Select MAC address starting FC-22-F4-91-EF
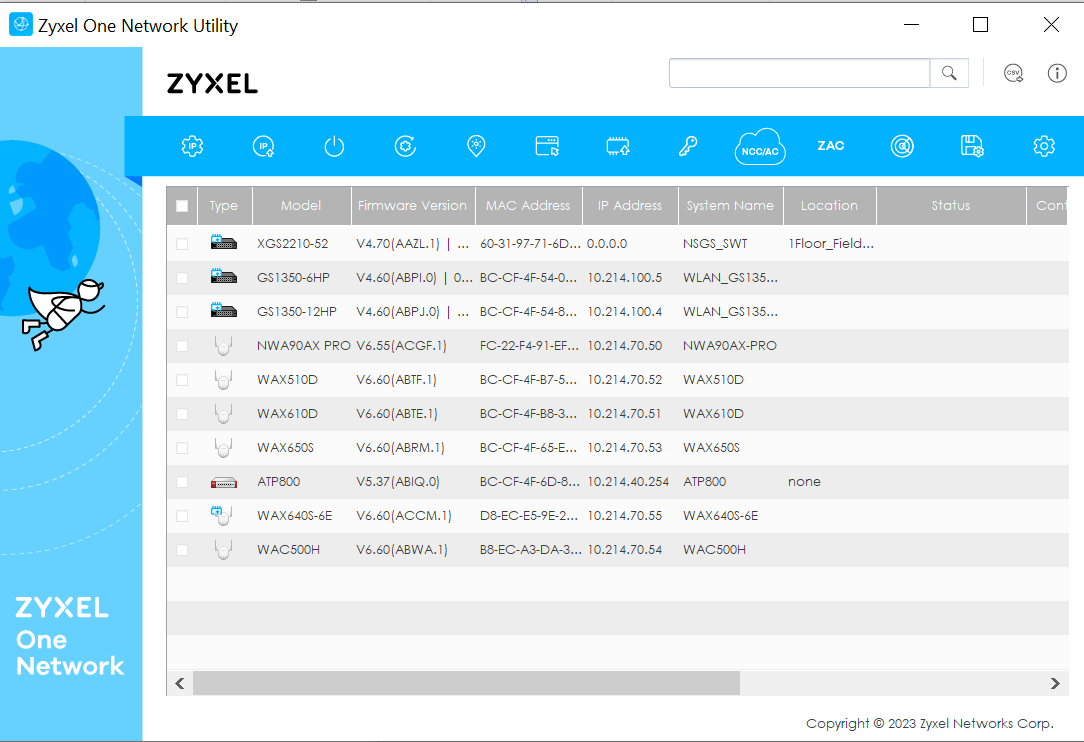Image resolution: width=1084 pixels, height=742 pixels. point(529,346)
